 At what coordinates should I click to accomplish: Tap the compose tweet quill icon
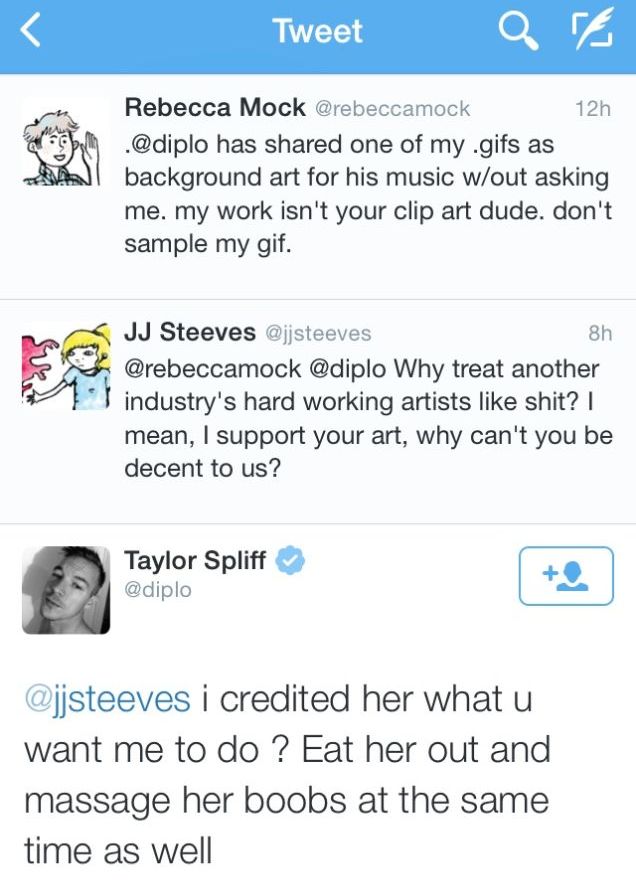click(592, 30)
